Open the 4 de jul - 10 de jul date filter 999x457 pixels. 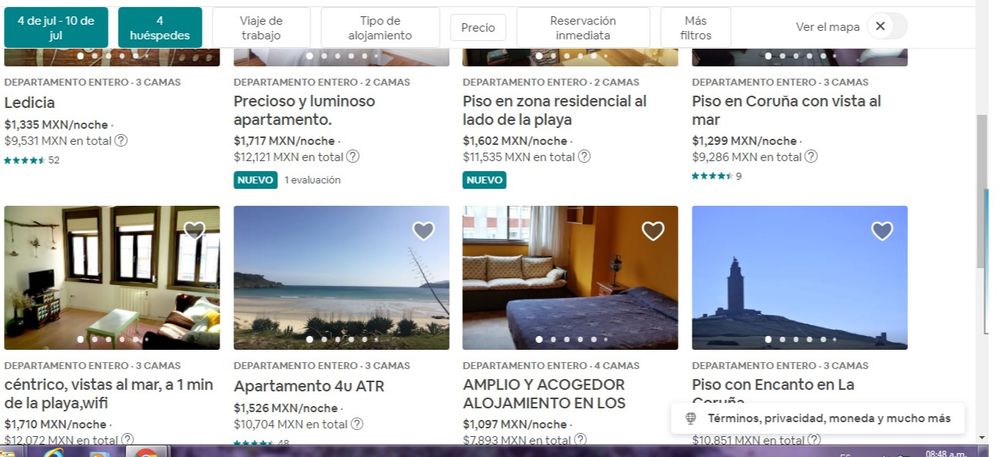(x=56, y=27)
